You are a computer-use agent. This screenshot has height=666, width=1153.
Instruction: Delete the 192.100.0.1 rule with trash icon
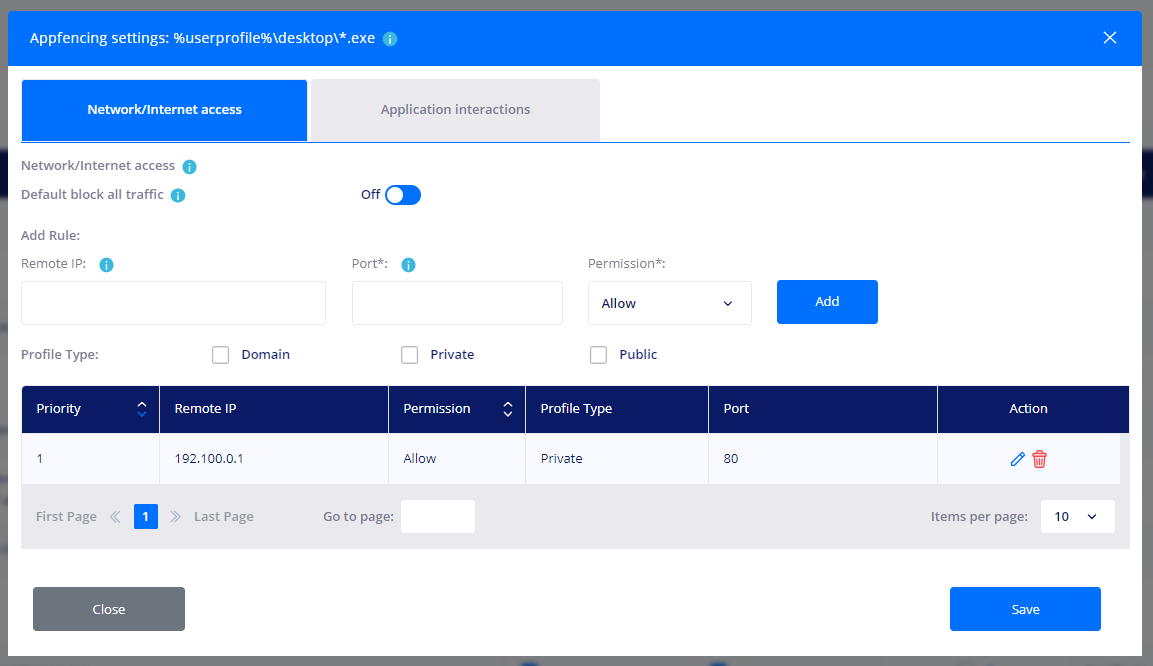[x=1040, y=459]
